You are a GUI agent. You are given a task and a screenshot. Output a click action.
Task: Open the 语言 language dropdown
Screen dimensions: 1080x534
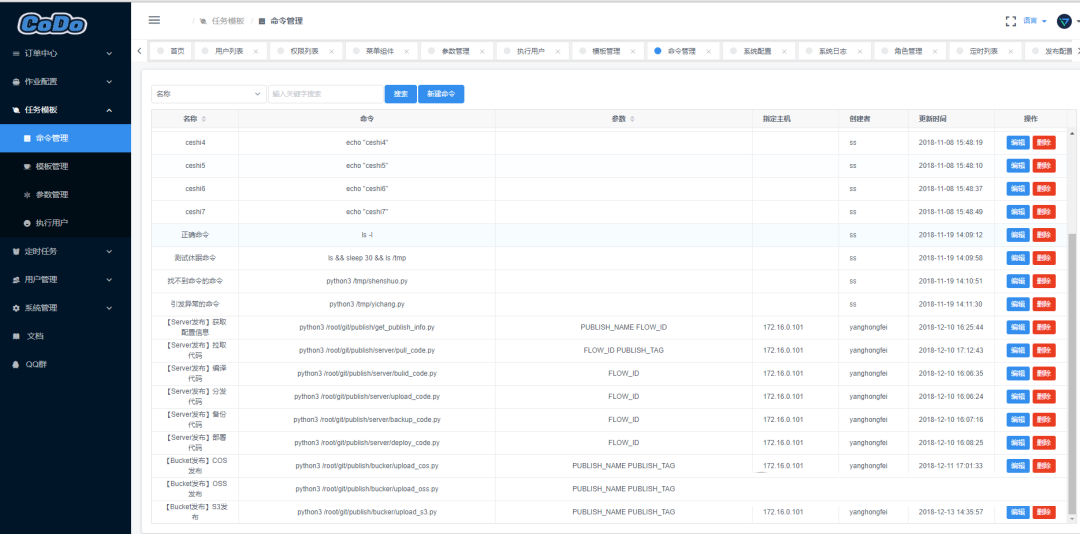[1031, 21]
